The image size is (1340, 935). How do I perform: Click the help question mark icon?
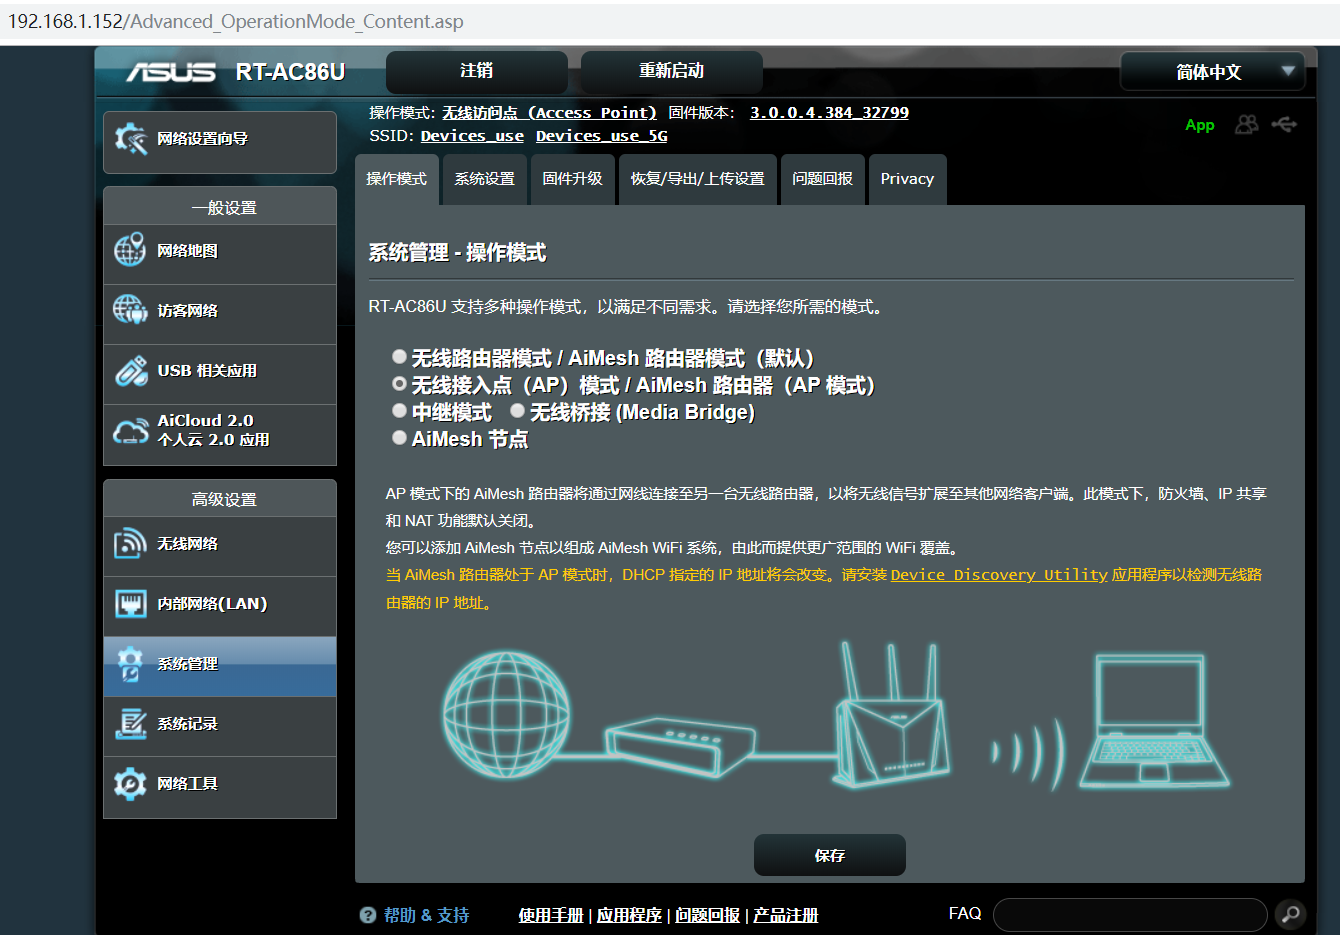click(x=368, y=915)
